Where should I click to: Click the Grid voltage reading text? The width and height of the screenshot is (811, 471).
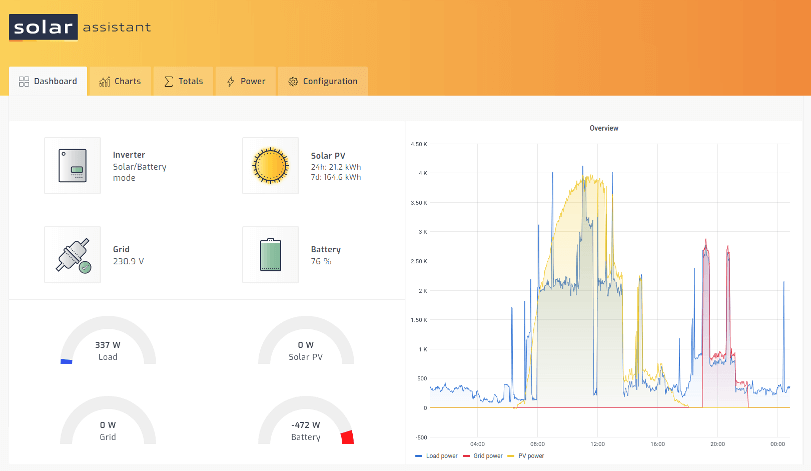pyautogui.click(x=129, y=261)
